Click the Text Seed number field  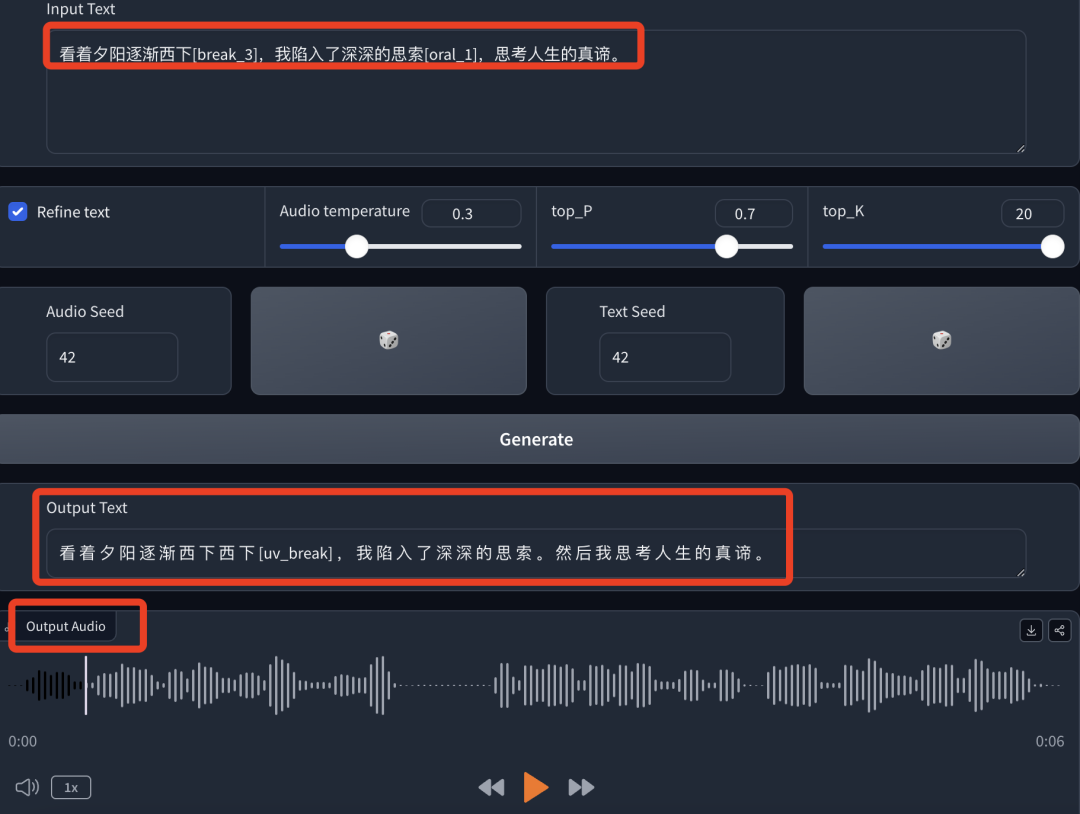665,357
